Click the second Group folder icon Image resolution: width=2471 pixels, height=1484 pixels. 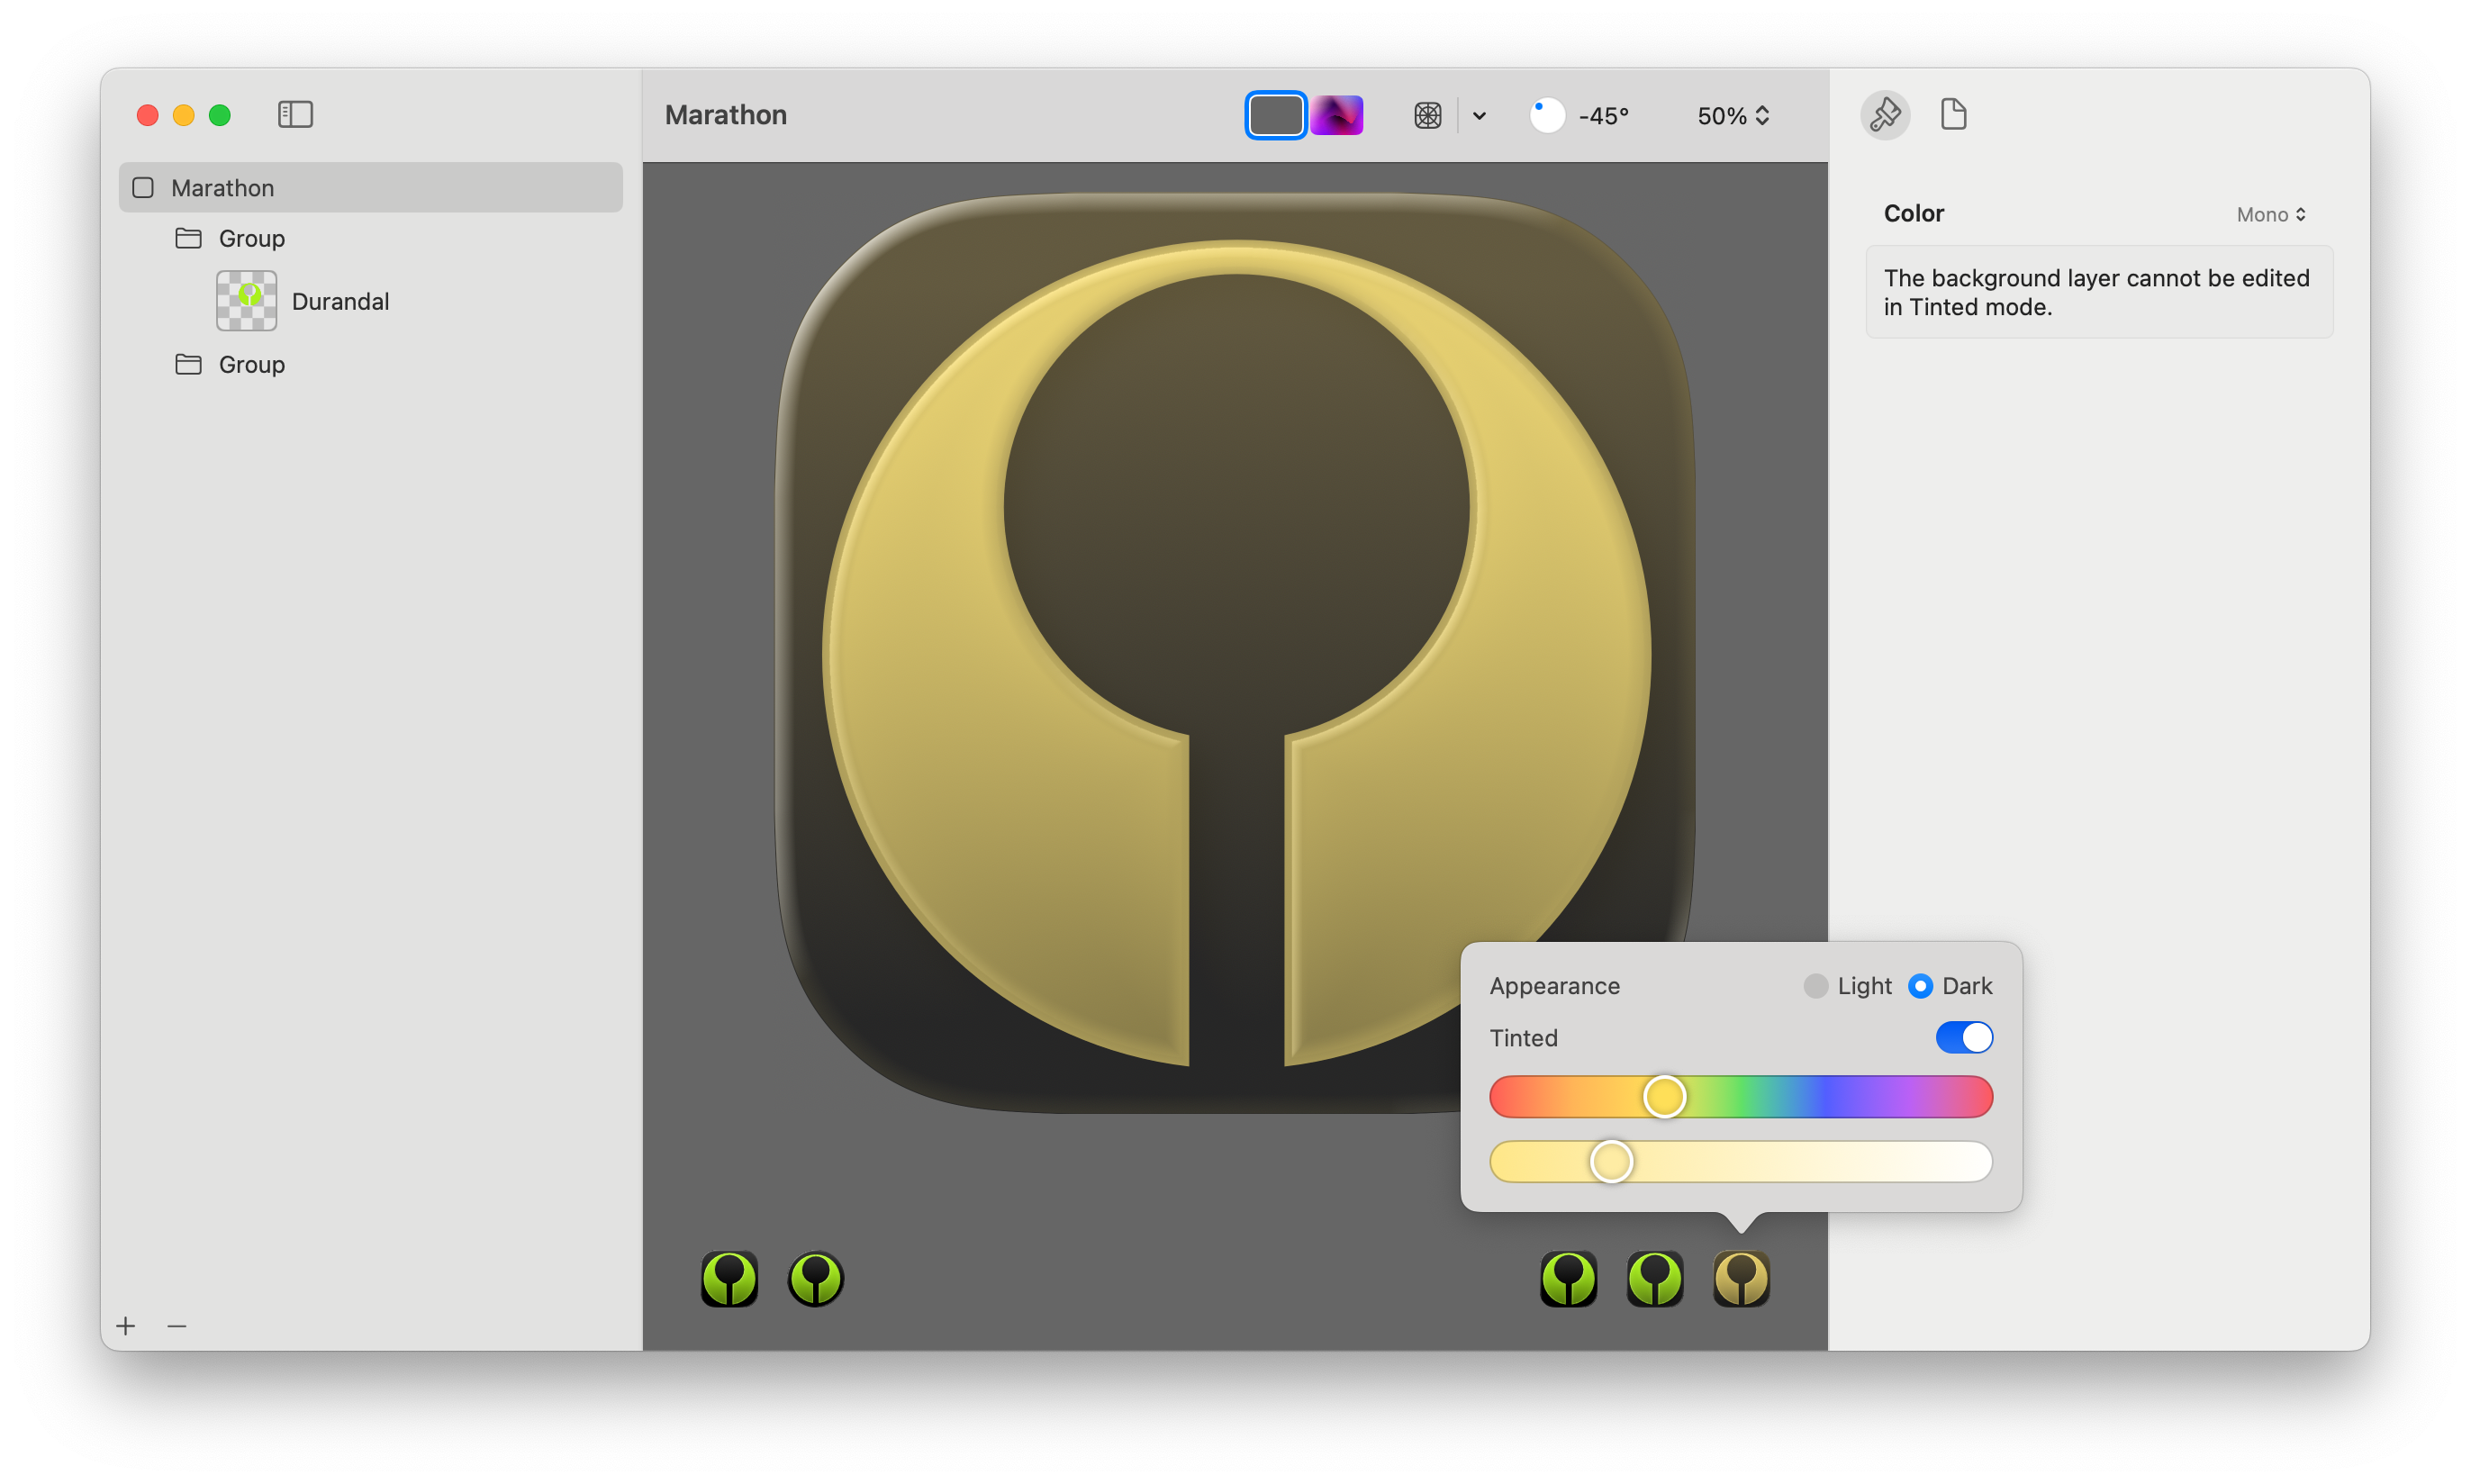point(188,364)
